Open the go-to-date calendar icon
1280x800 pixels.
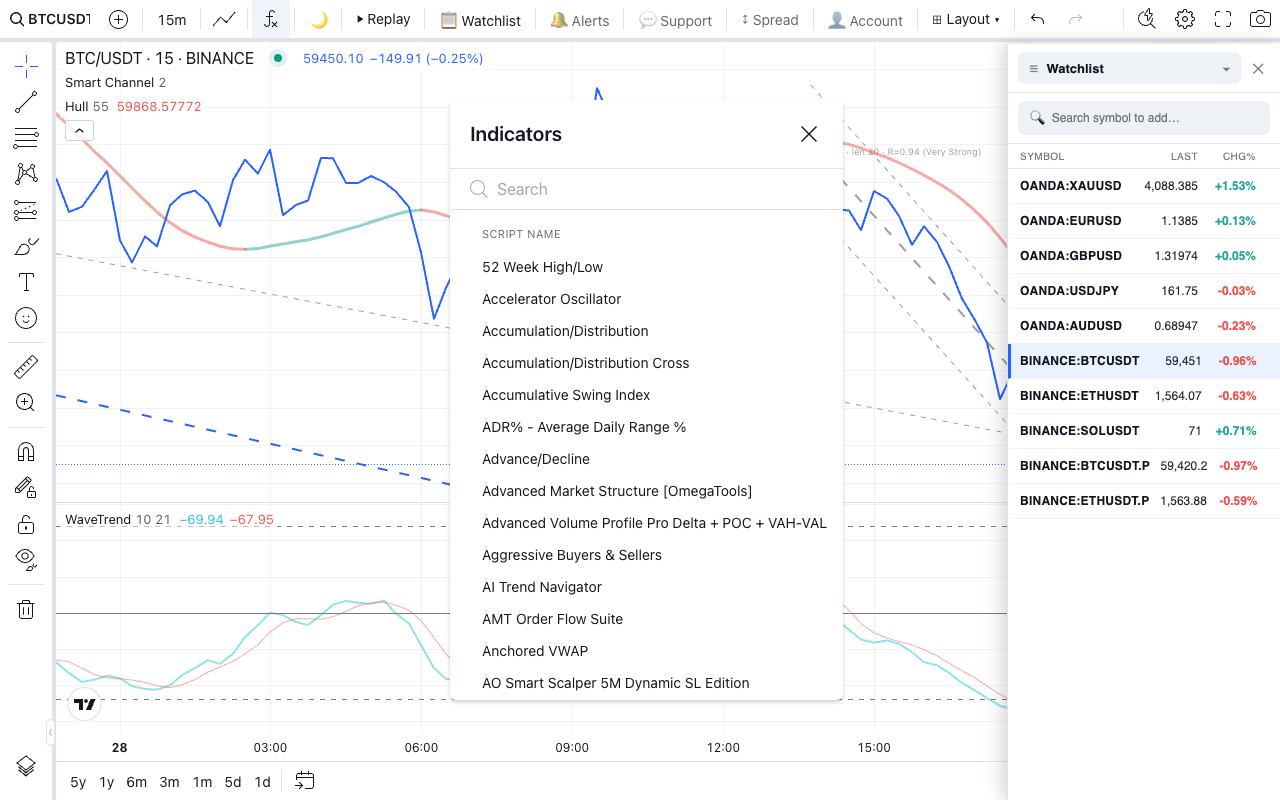click(x=305, y=781)
